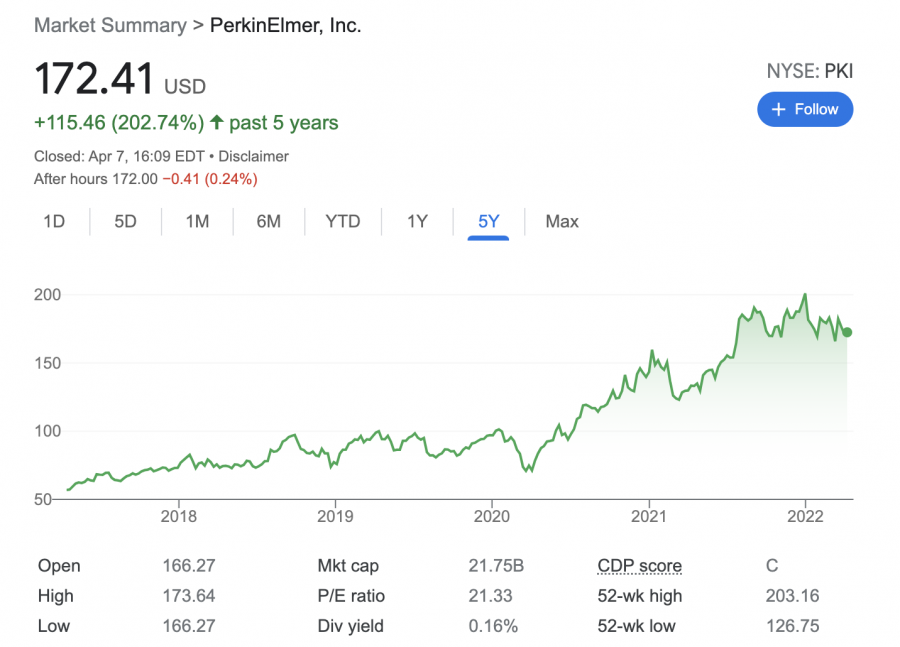Click the 150 y-axis value
This screenshot has width=900, height=647.
point(47,363)
